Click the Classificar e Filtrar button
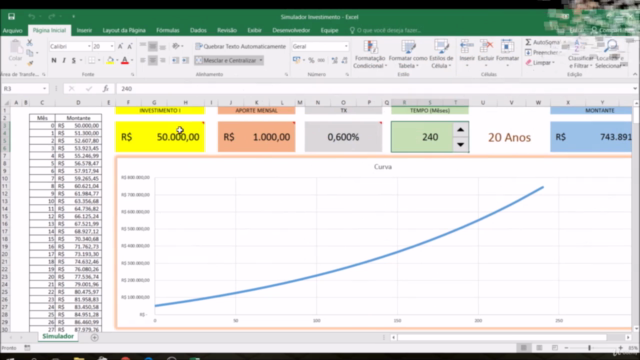This screenshot has width=640, height=360. (x=580, y=54)
